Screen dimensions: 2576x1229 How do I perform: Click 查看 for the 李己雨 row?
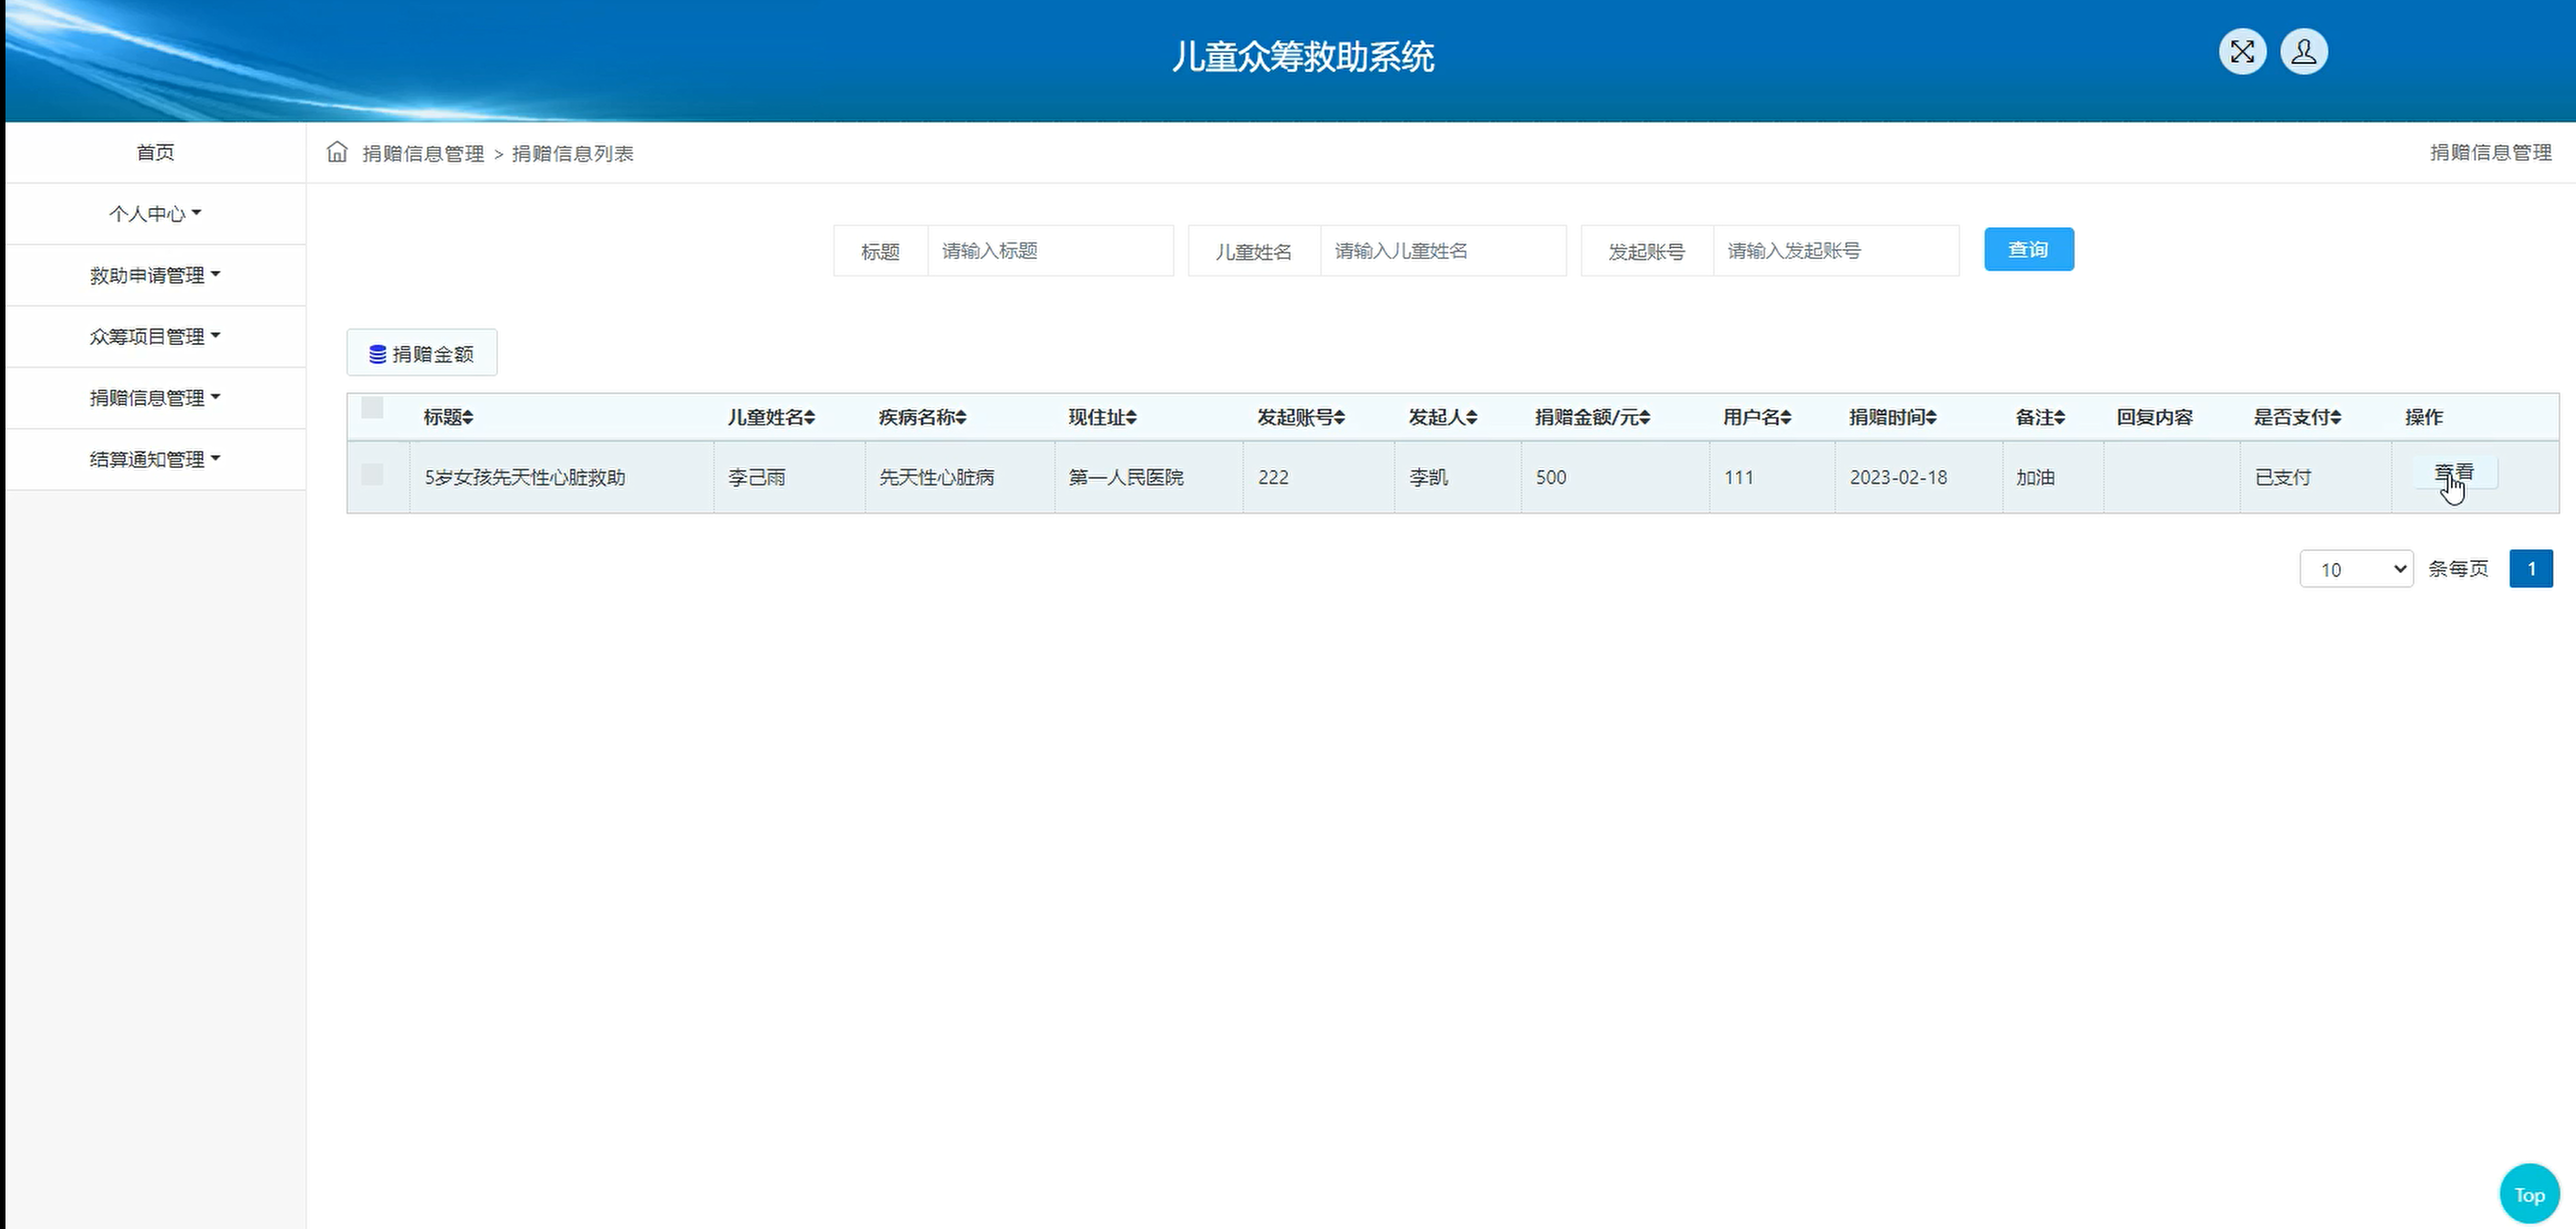point(2454,472)
